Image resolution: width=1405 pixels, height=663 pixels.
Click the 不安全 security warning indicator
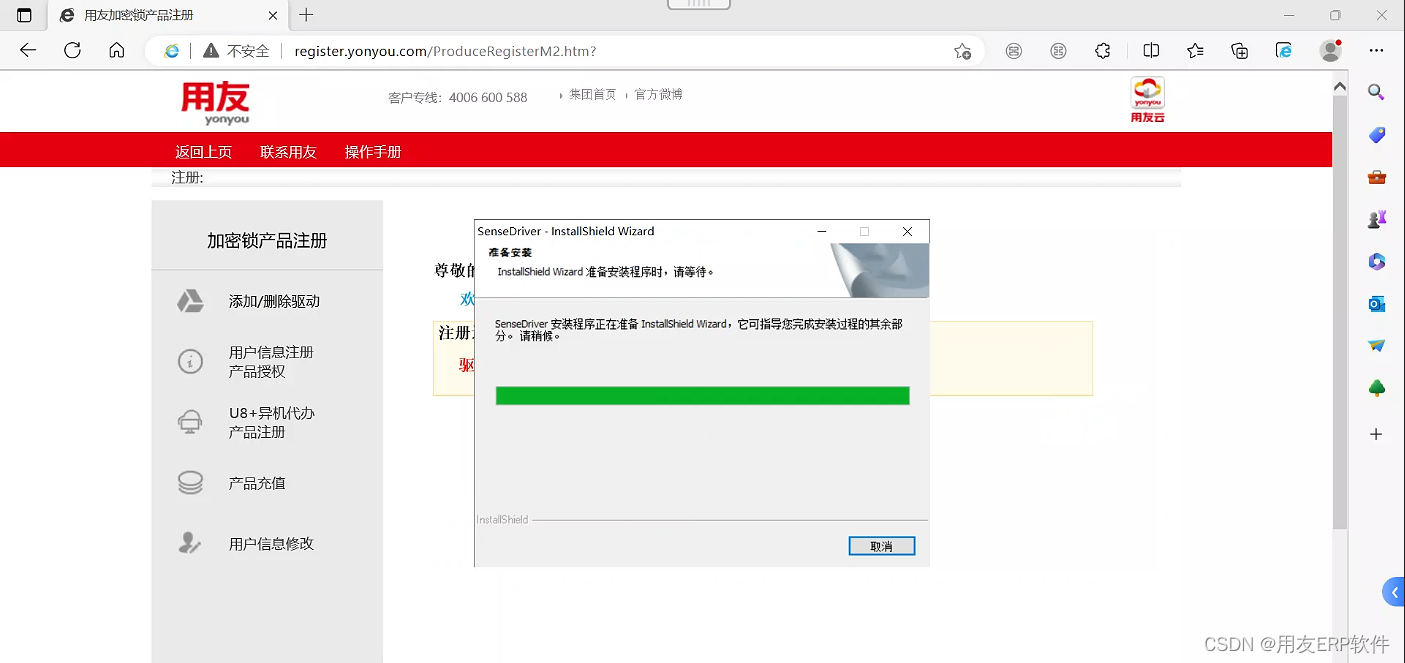236,51
